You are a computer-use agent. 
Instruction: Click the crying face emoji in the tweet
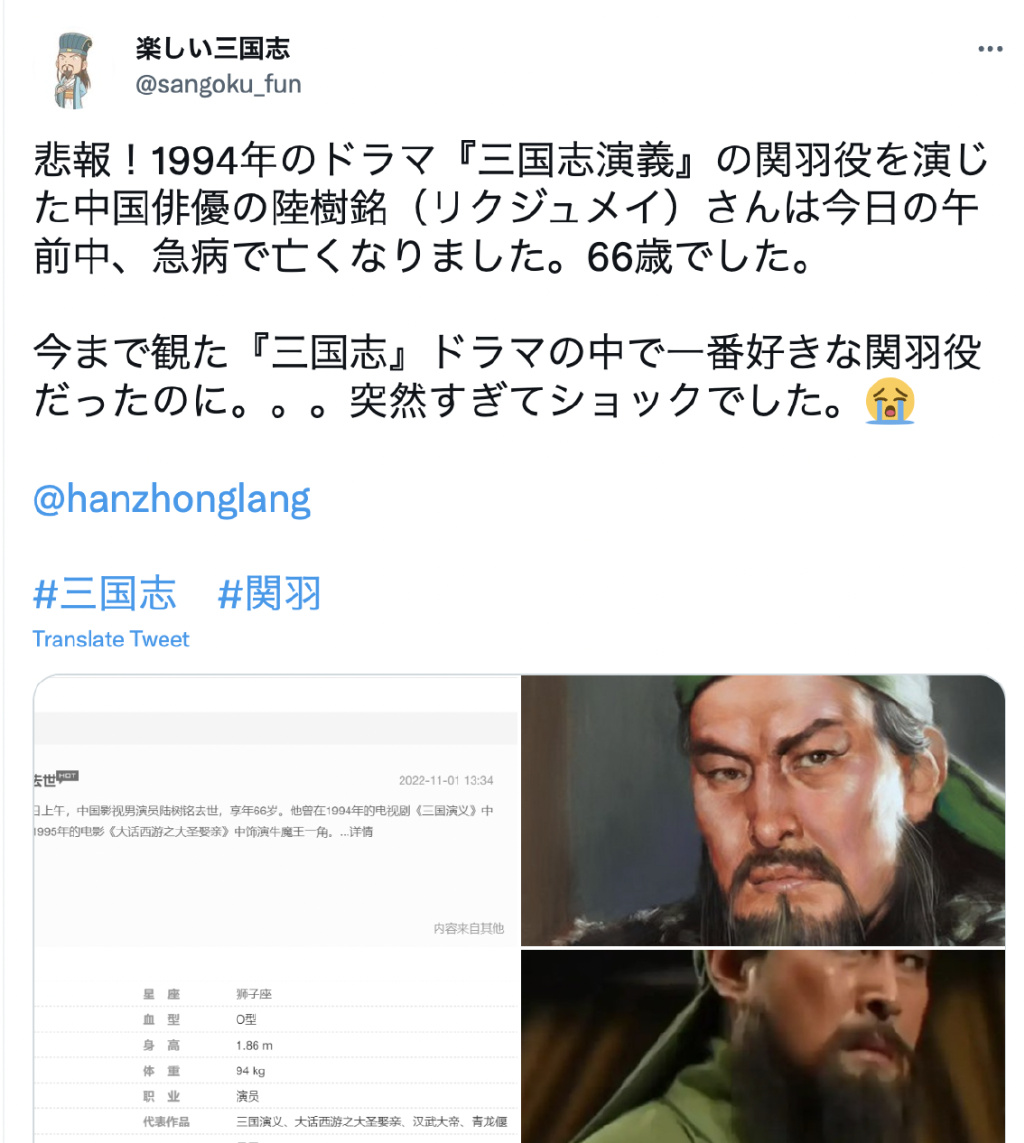[x=890, y=400]
